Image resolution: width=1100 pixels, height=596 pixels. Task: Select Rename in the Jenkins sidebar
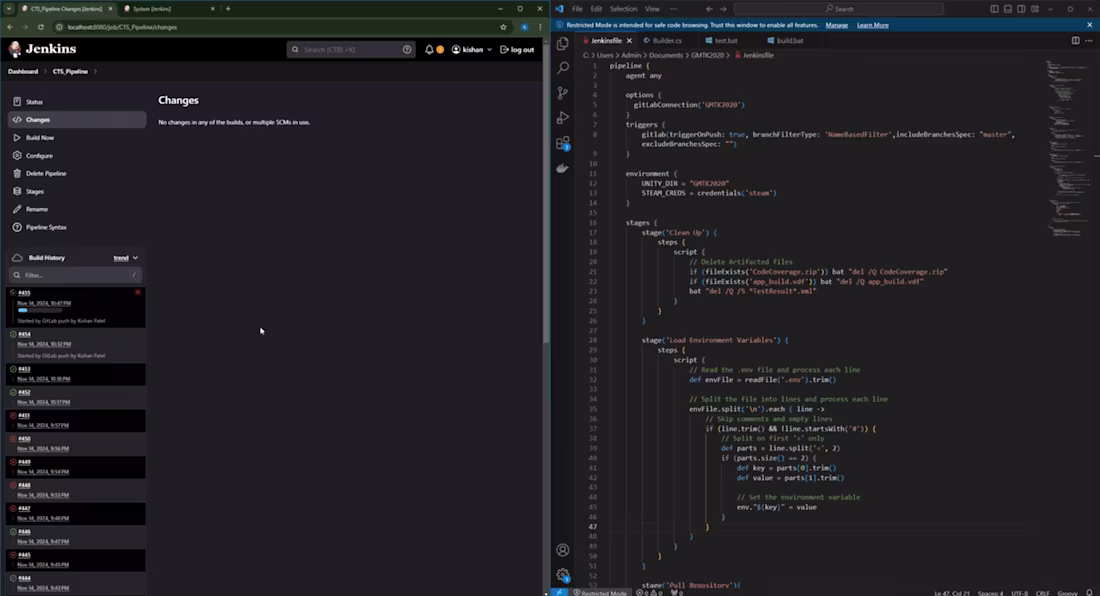pyautogui.click(x=36, y=209)
